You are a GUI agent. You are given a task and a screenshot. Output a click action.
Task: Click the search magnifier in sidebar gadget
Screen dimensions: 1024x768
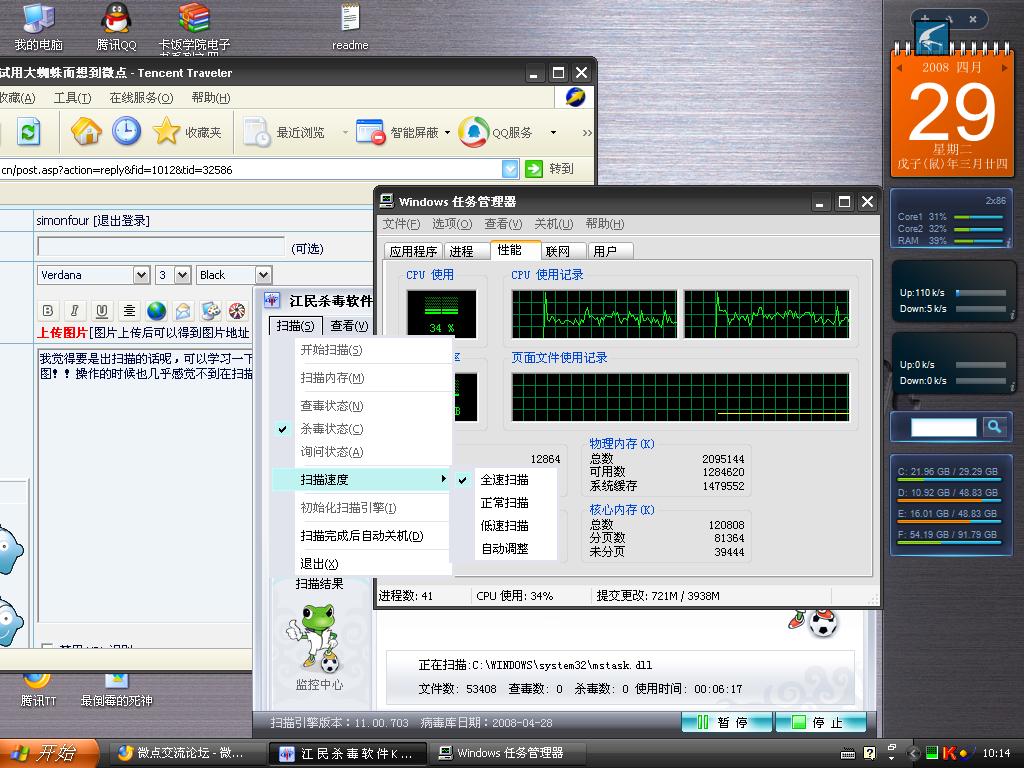coord(994,427)
